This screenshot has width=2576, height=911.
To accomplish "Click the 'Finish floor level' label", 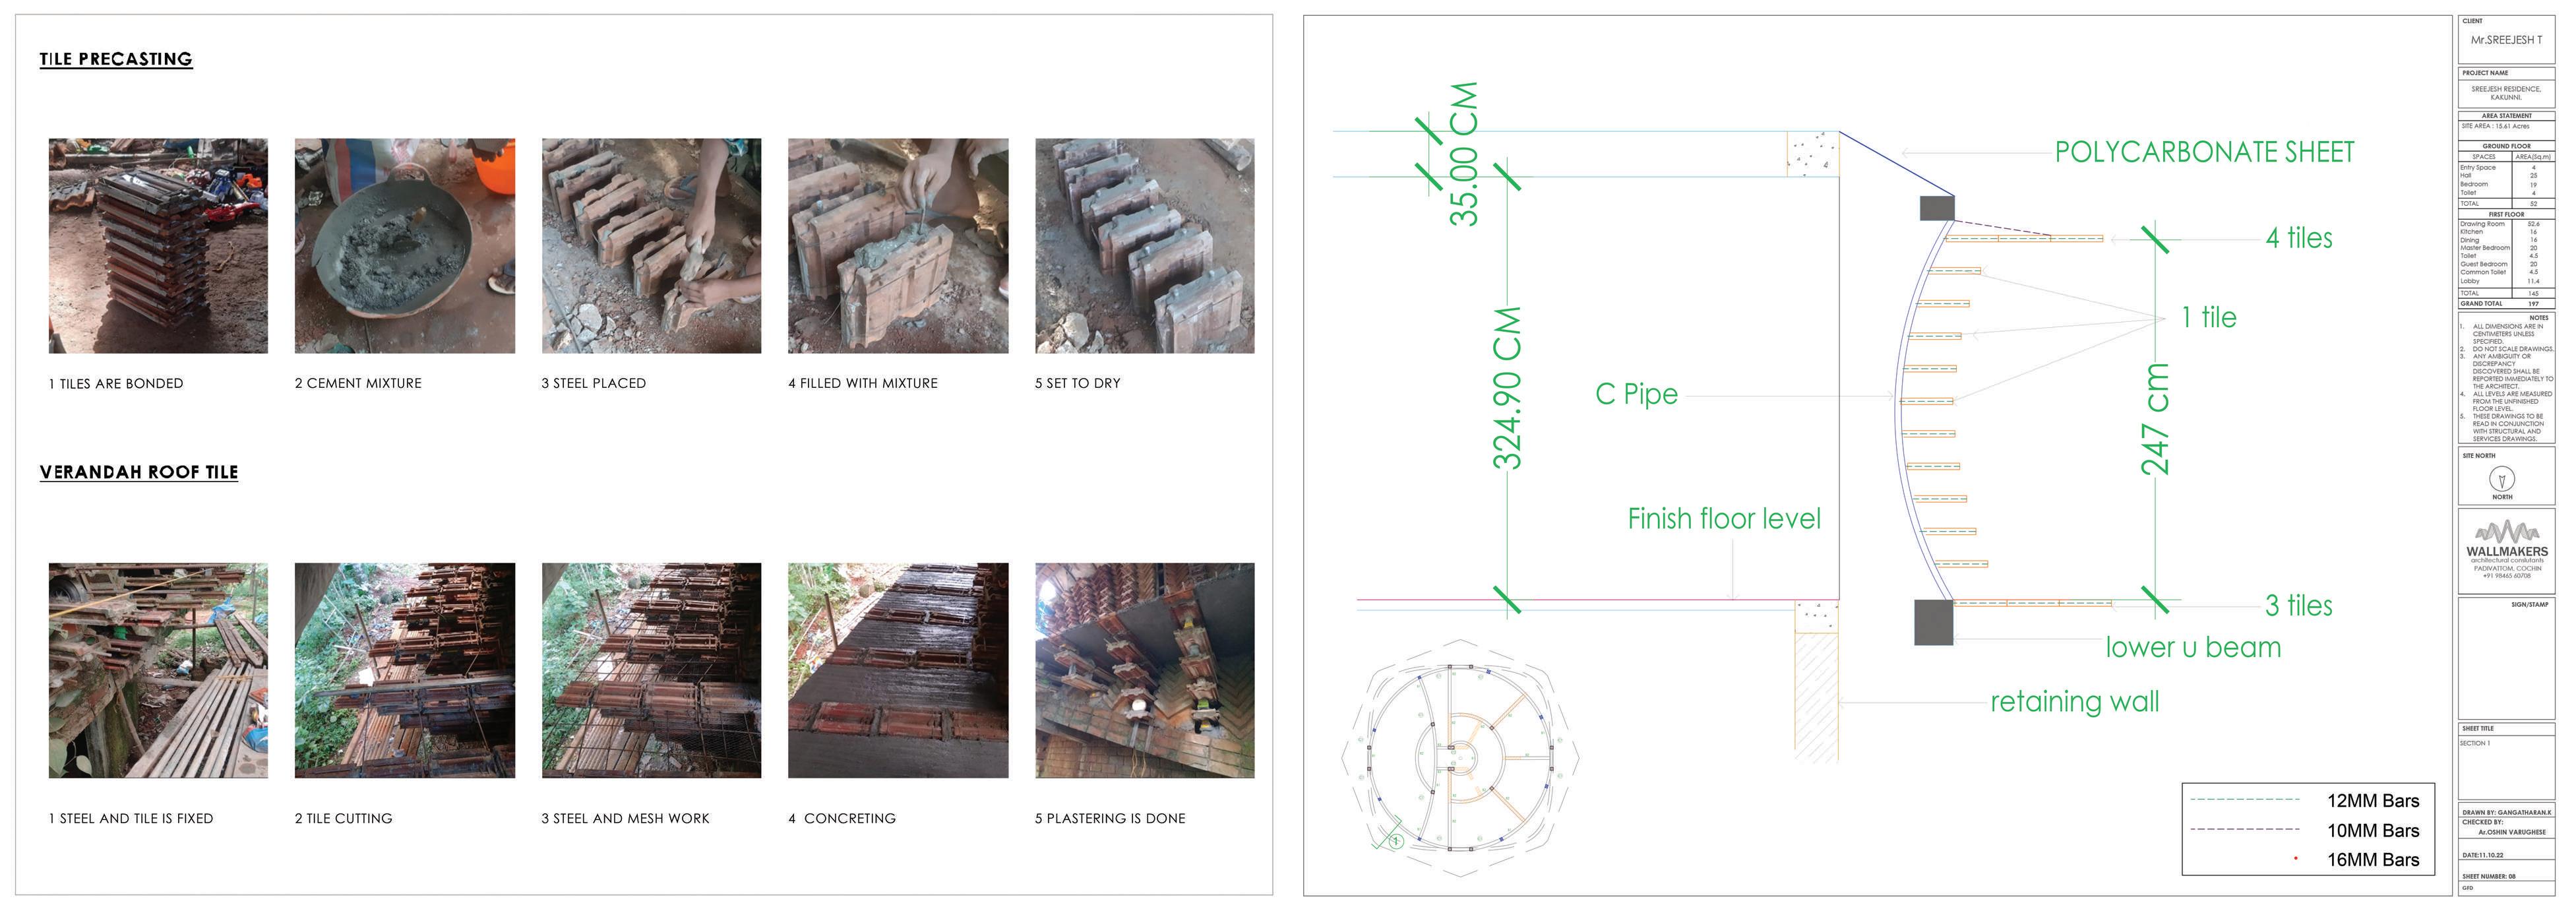I will 1724,518.
